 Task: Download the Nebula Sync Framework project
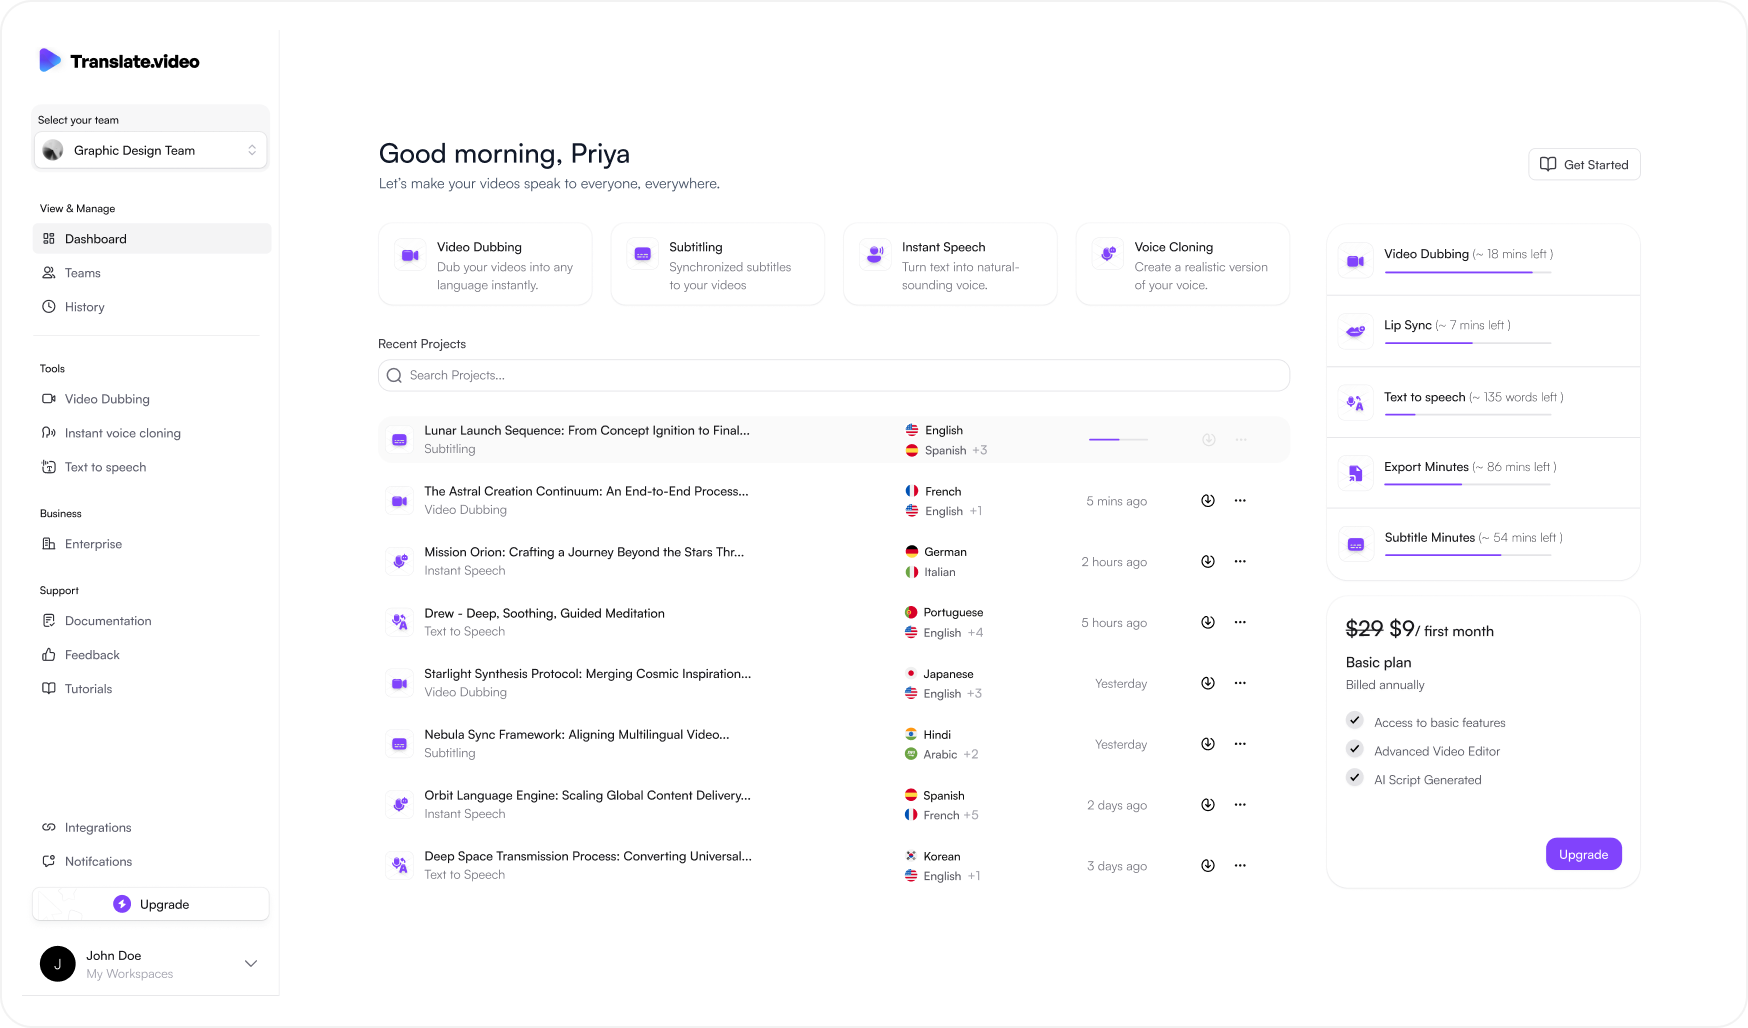1208,745
